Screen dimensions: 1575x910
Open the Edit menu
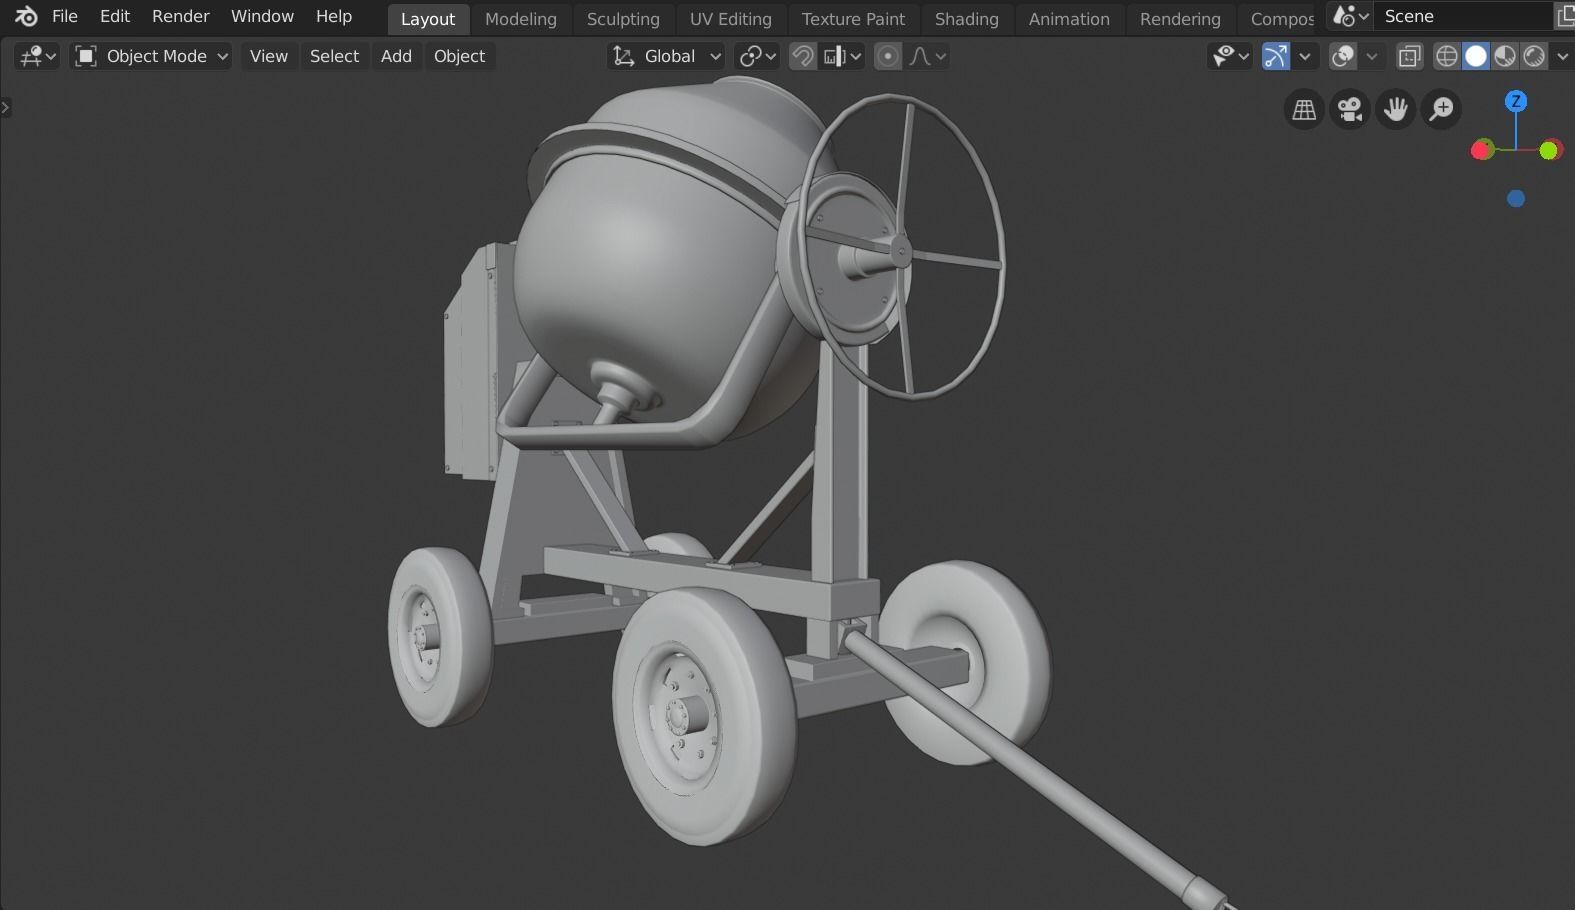pyautogui.click(x=115, y=17)
